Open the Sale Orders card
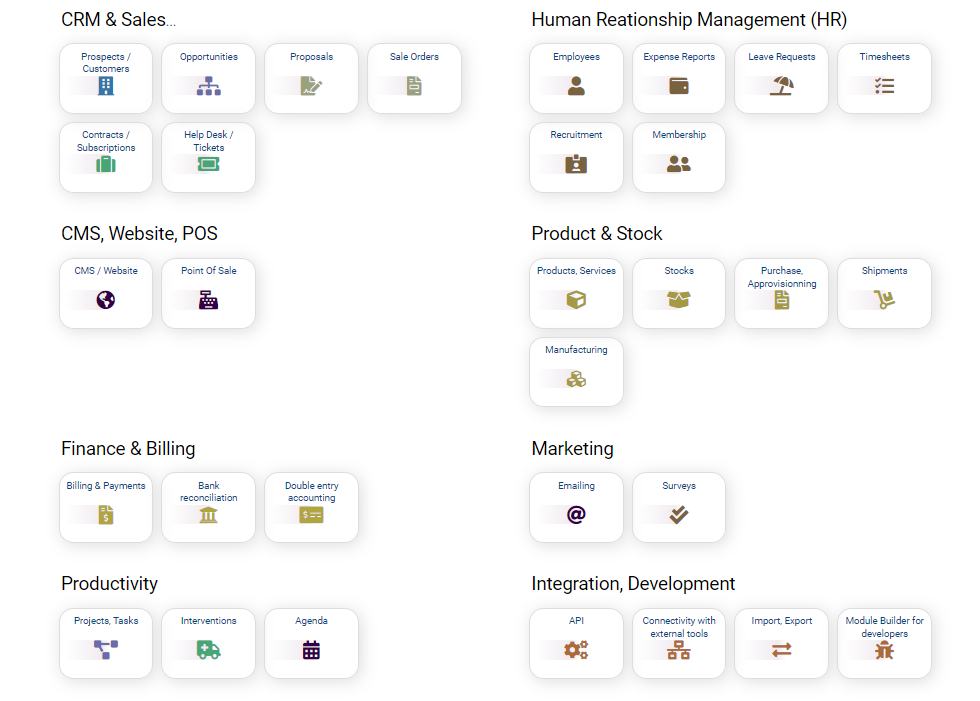 coord(414,78)
